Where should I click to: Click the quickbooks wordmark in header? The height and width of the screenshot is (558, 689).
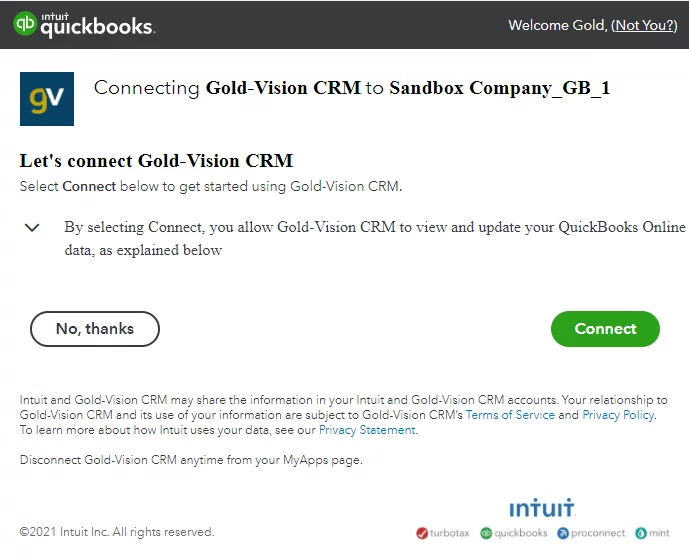tap(97, 25)
